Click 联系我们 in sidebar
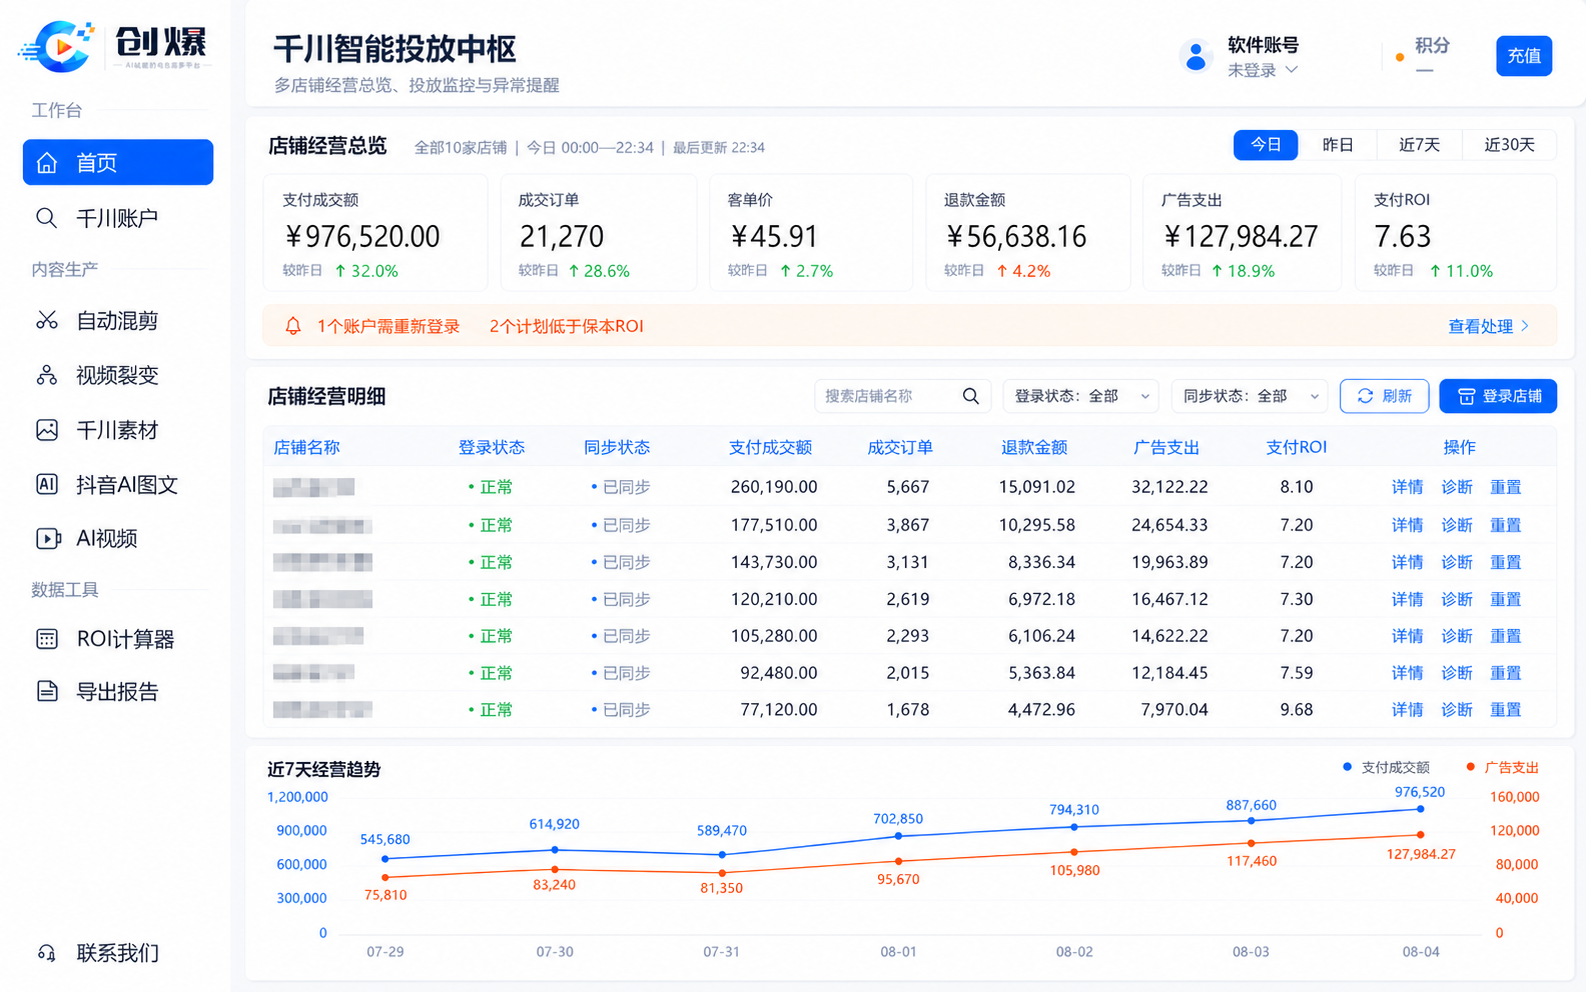This screenshot has height=992, width=1586. [118, 953]
